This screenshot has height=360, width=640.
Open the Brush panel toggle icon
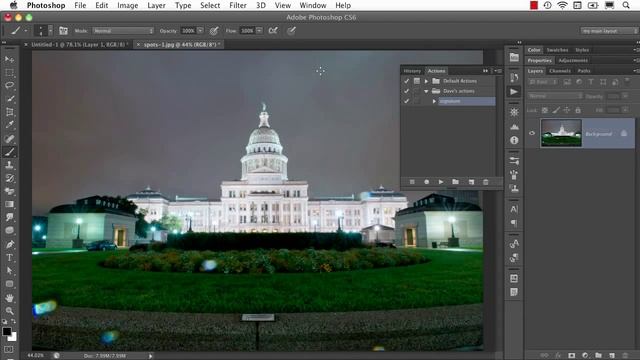coord(63,31)
